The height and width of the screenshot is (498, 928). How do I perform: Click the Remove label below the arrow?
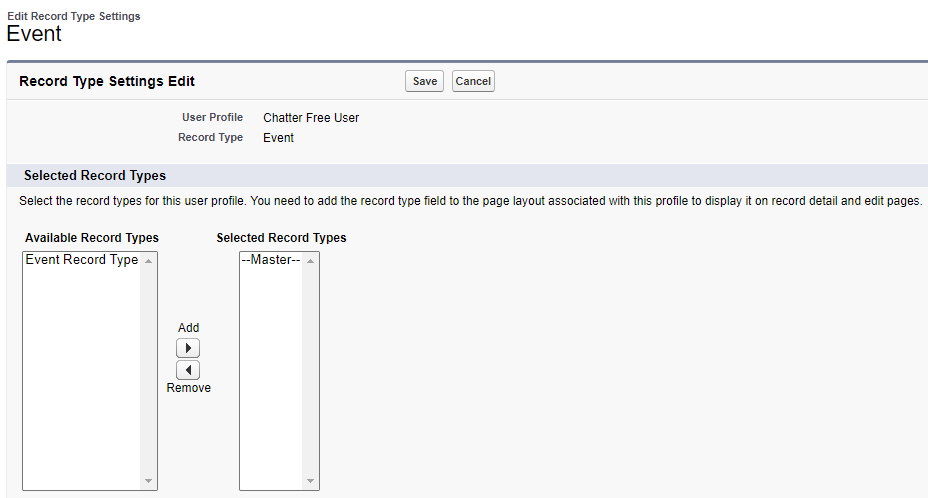(x=188, y=388)
